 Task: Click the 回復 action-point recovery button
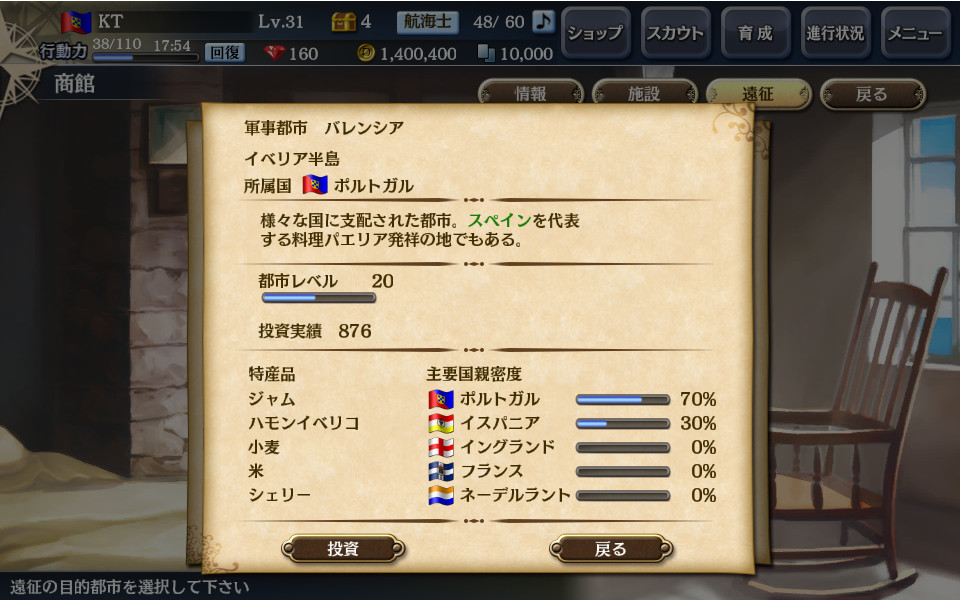225,53
